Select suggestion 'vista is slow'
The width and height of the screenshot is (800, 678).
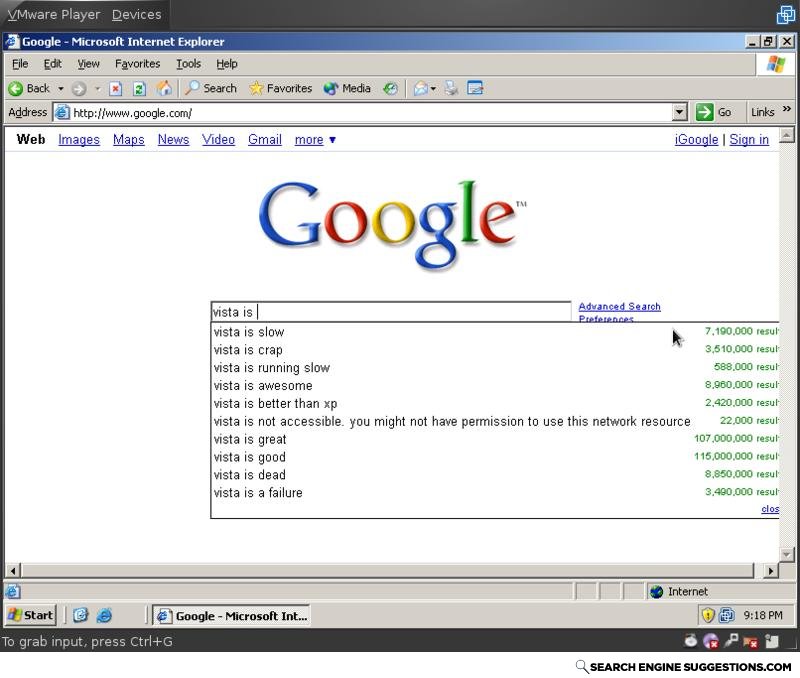(495, 332)
